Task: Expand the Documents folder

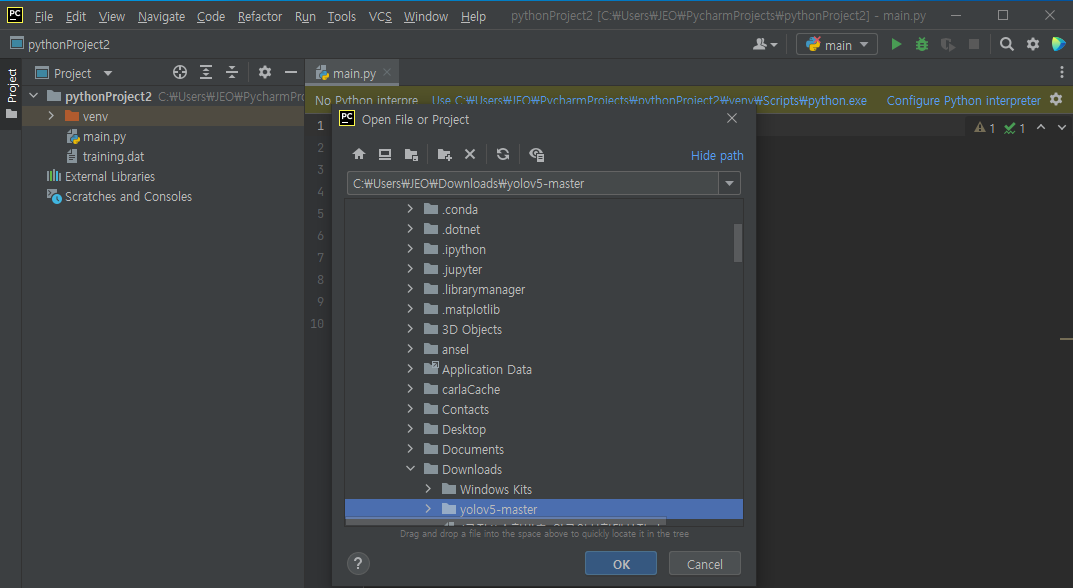Action: click(411, 449)
